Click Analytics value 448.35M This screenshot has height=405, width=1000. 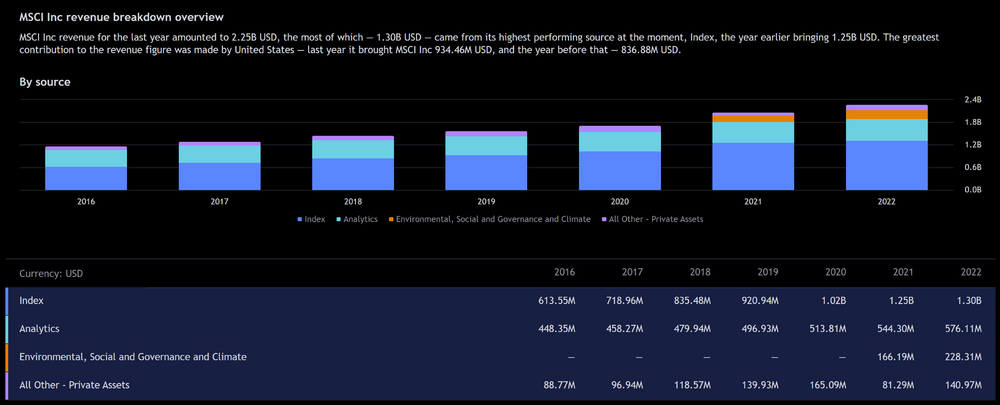pyautogui.click(x=557, y=328)
